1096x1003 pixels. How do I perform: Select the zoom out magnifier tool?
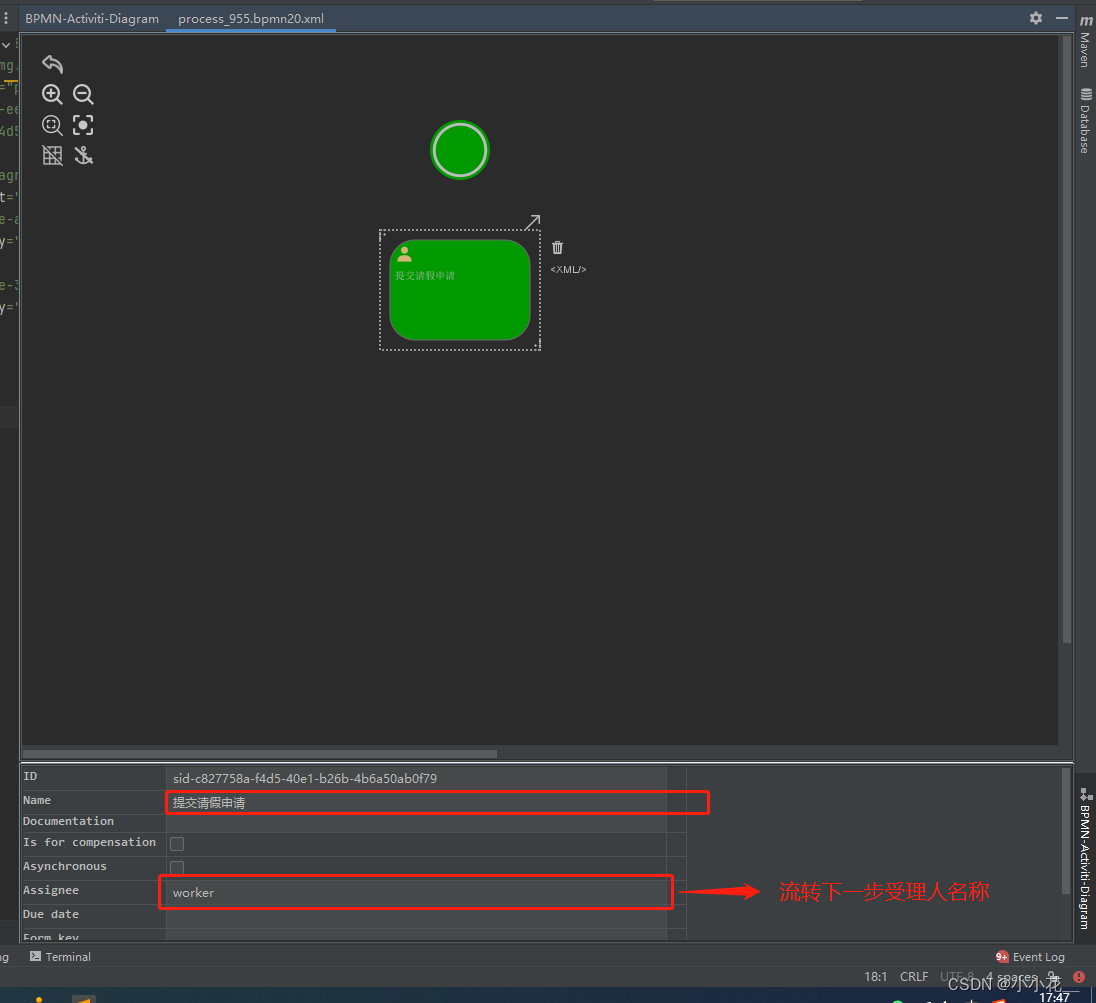(x=83, y=94)
